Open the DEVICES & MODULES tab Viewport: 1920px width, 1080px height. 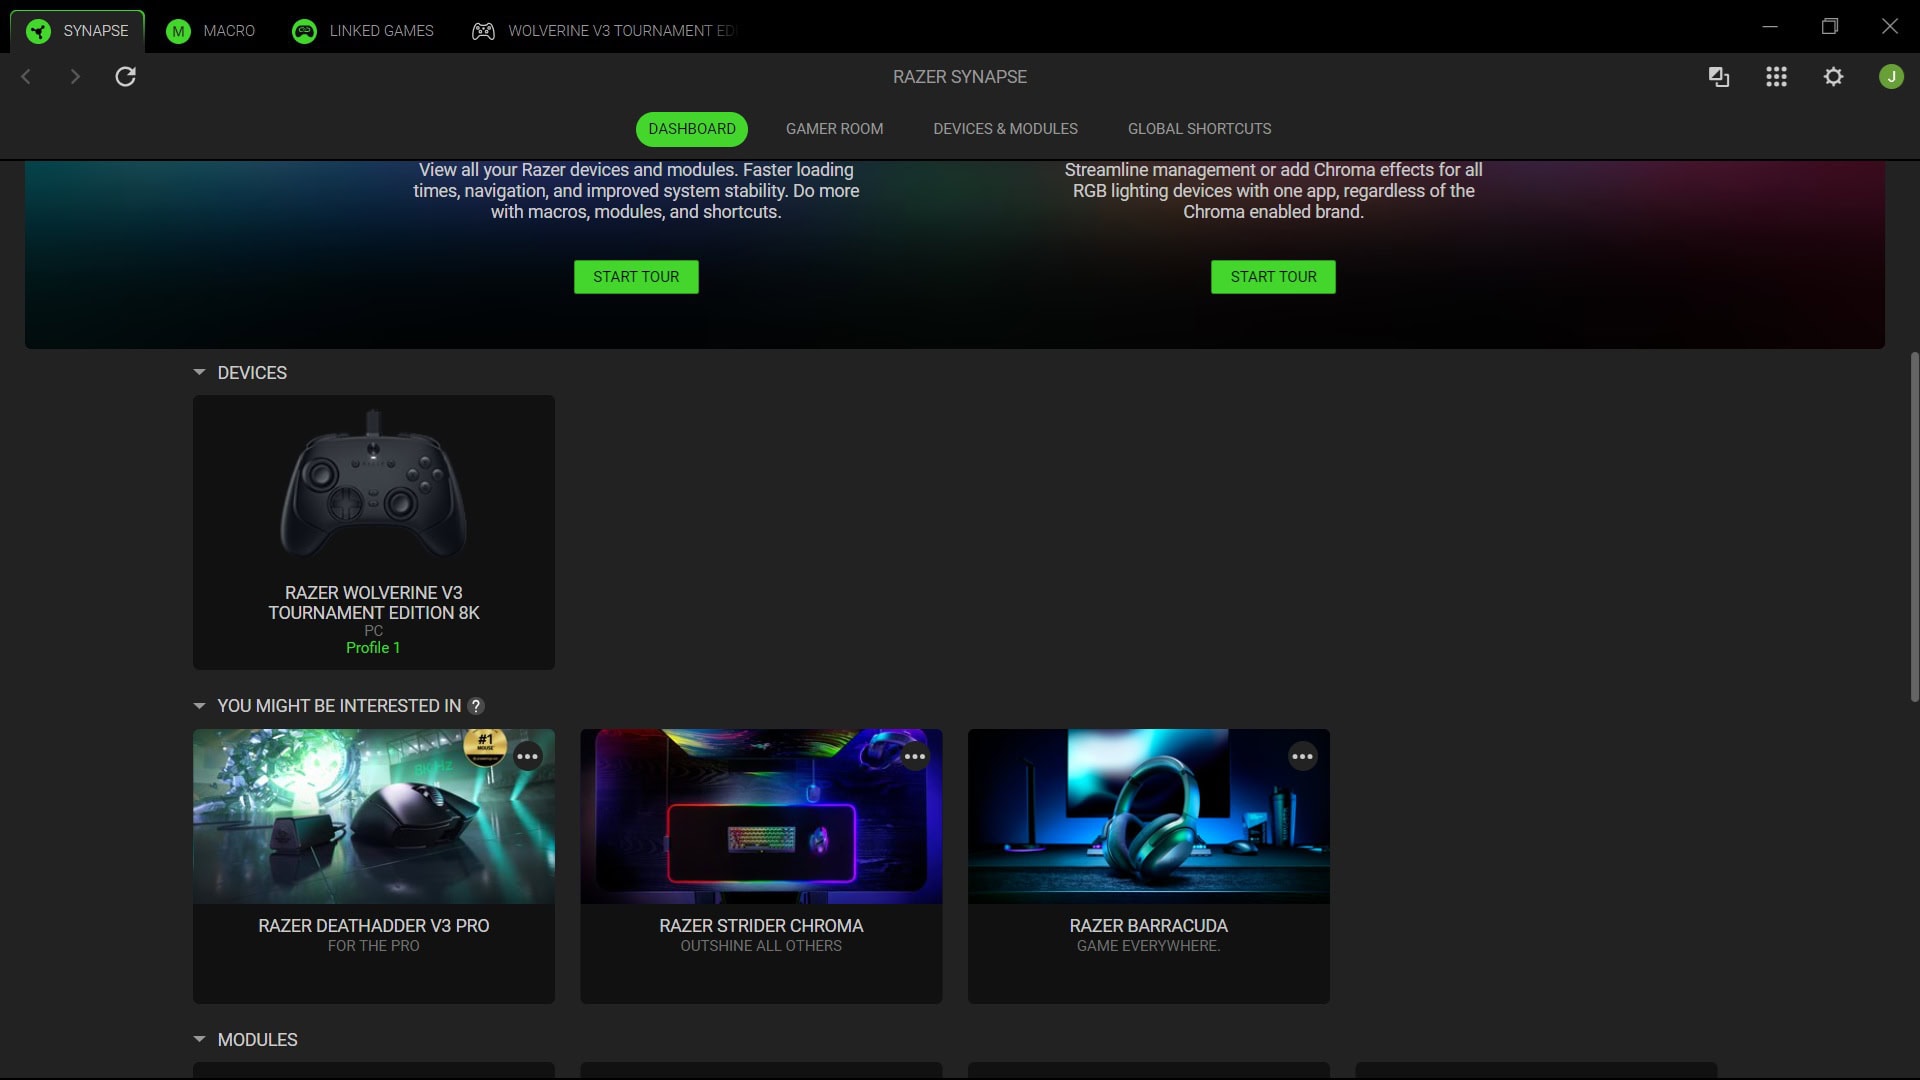click(x=1005, y=128)
